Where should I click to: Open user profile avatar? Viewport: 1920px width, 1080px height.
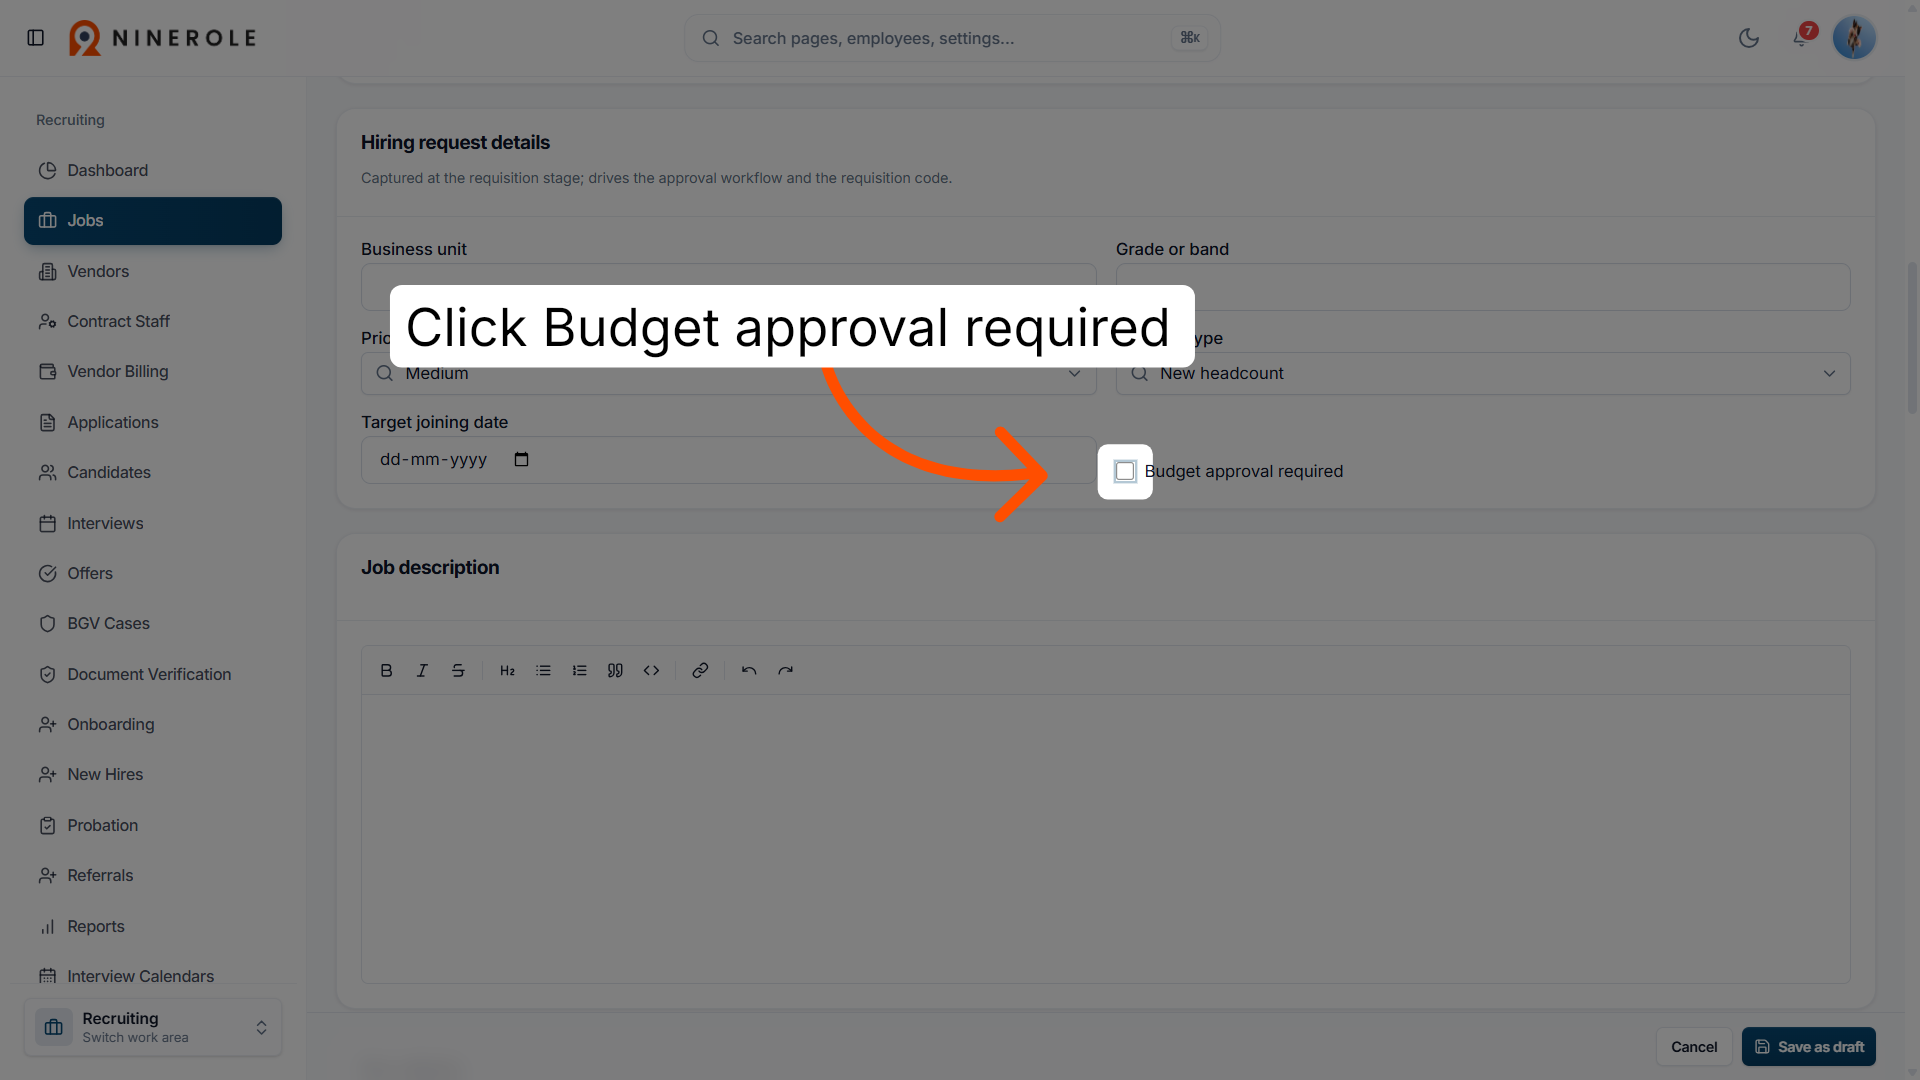[1854, 38]
